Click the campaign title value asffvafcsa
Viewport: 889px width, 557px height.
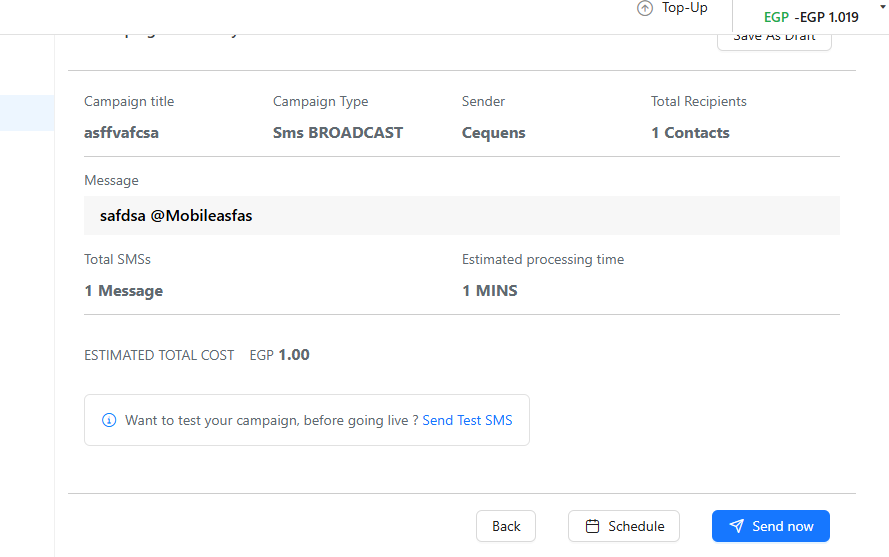121,133
